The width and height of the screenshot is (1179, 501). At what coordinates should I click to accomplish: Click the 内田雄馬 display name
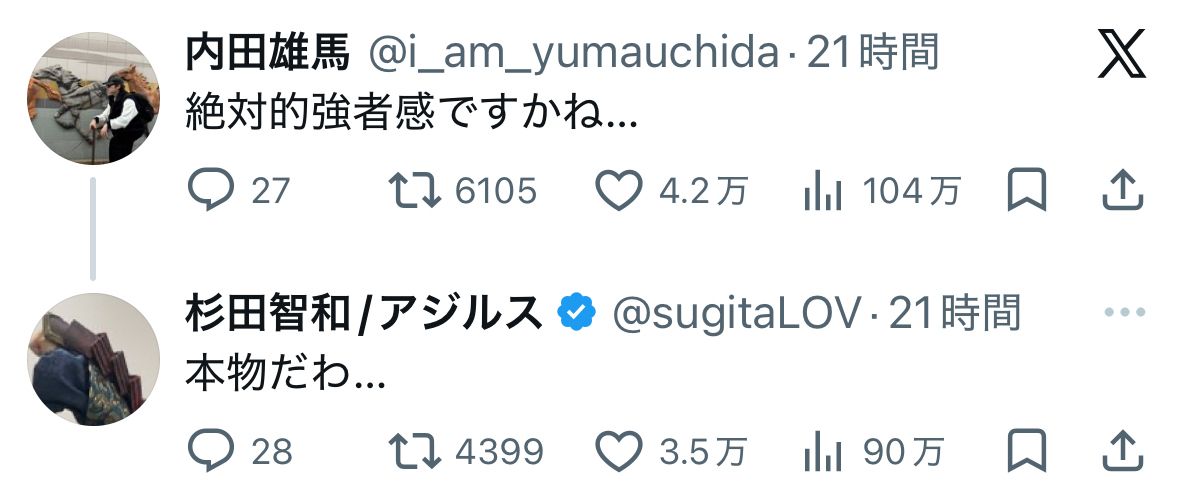point(268,53)
